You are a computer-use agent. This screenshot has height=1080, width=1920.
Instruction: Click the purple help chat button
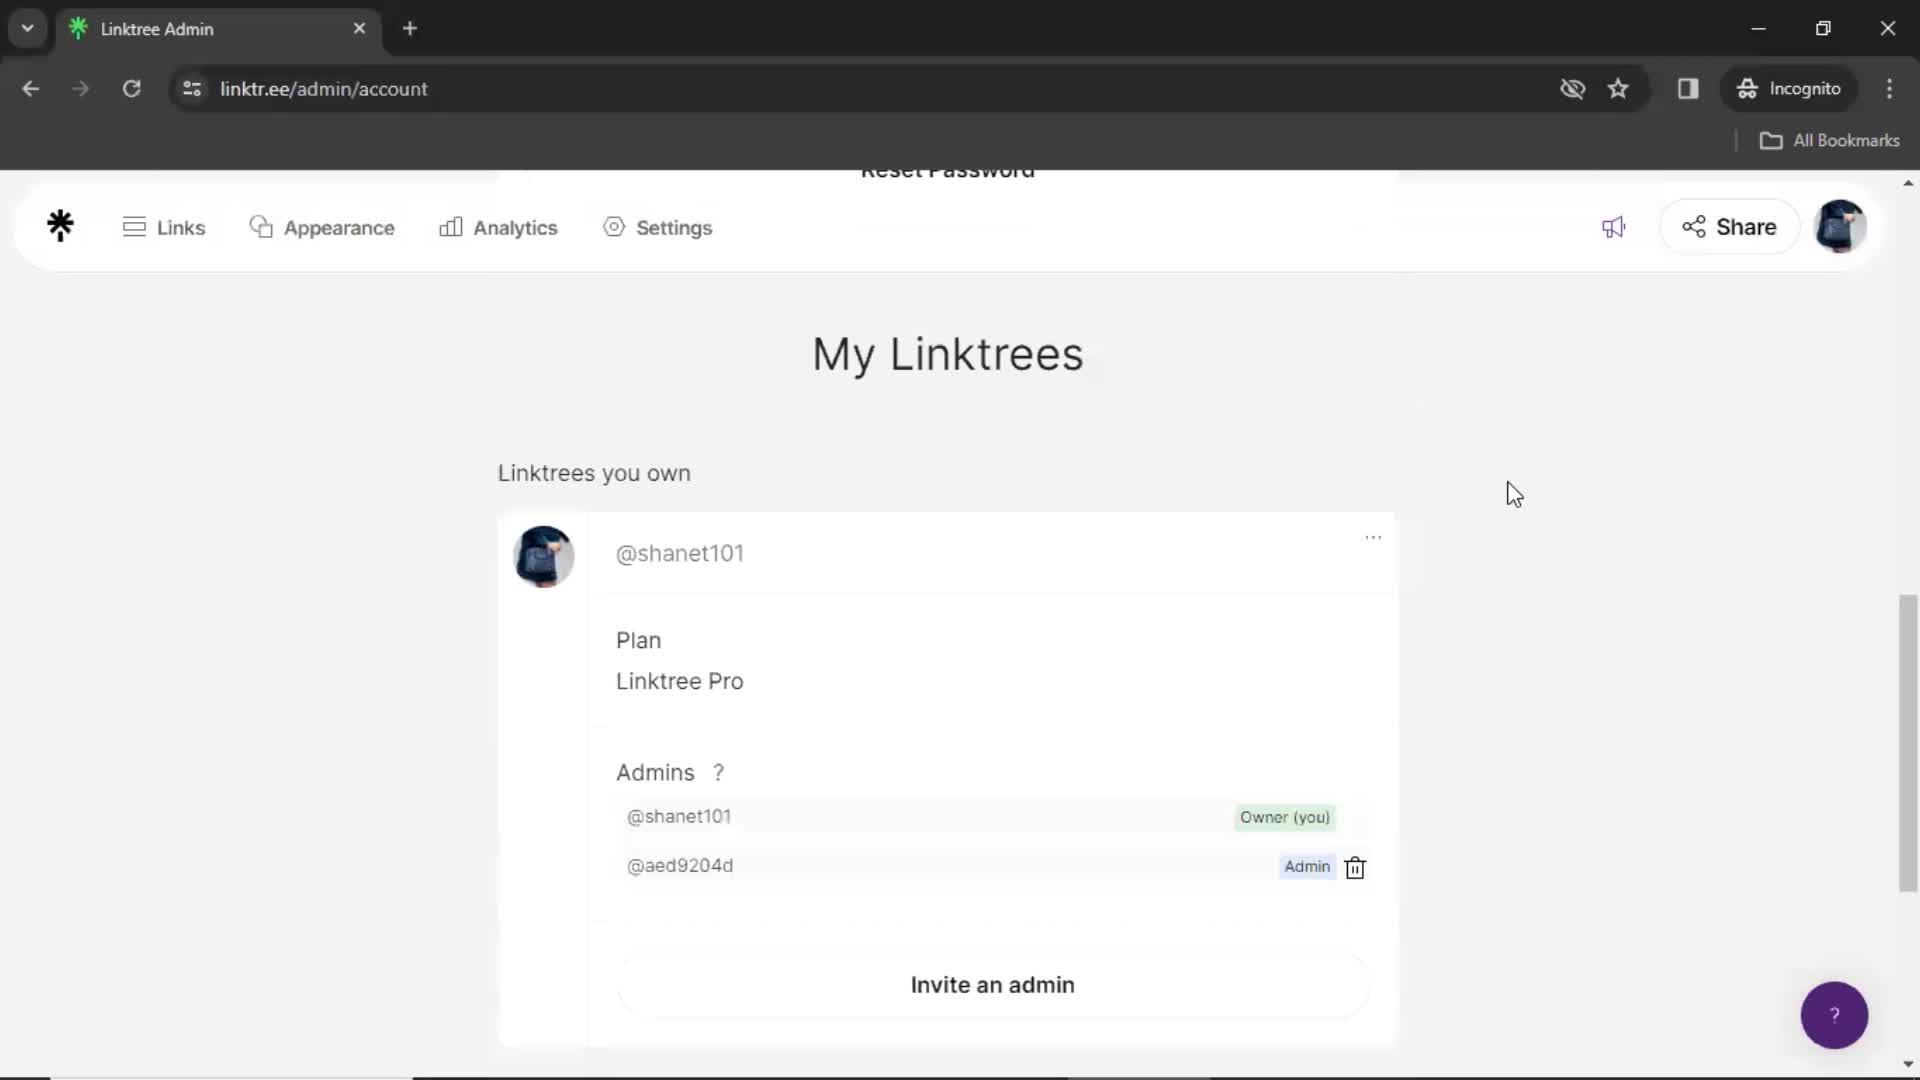(x=1834, y=1015)
